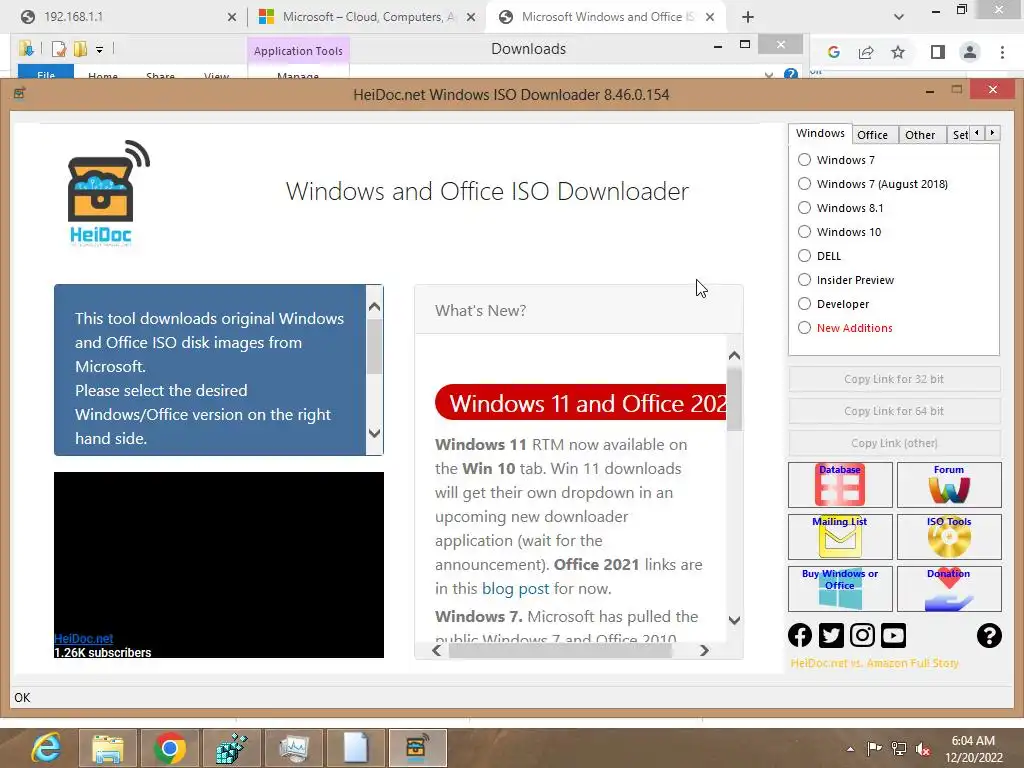Open HeiDoc.net vs. Amazon Full Story link
The height and width of the screenshot is (768, 1024).
click(874, 663)
